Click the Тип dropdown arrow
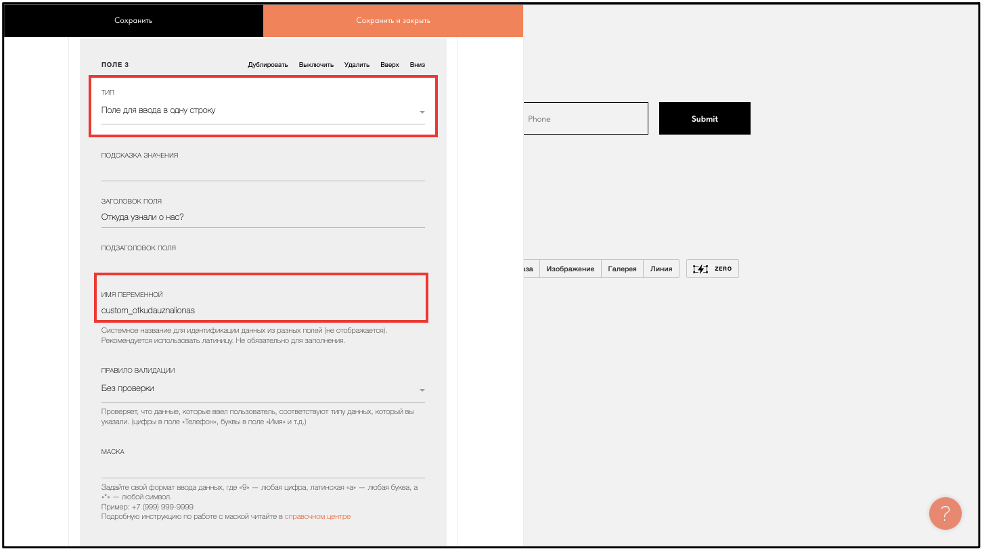The width and height of the screenshot is (981, 550). click(x=422, y=112)
